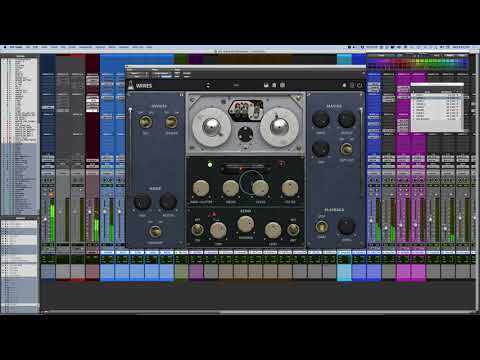Viewport: 480px width, 360px height.
Task: Click the Wires plugin logo icon
Action: (131, 85)
